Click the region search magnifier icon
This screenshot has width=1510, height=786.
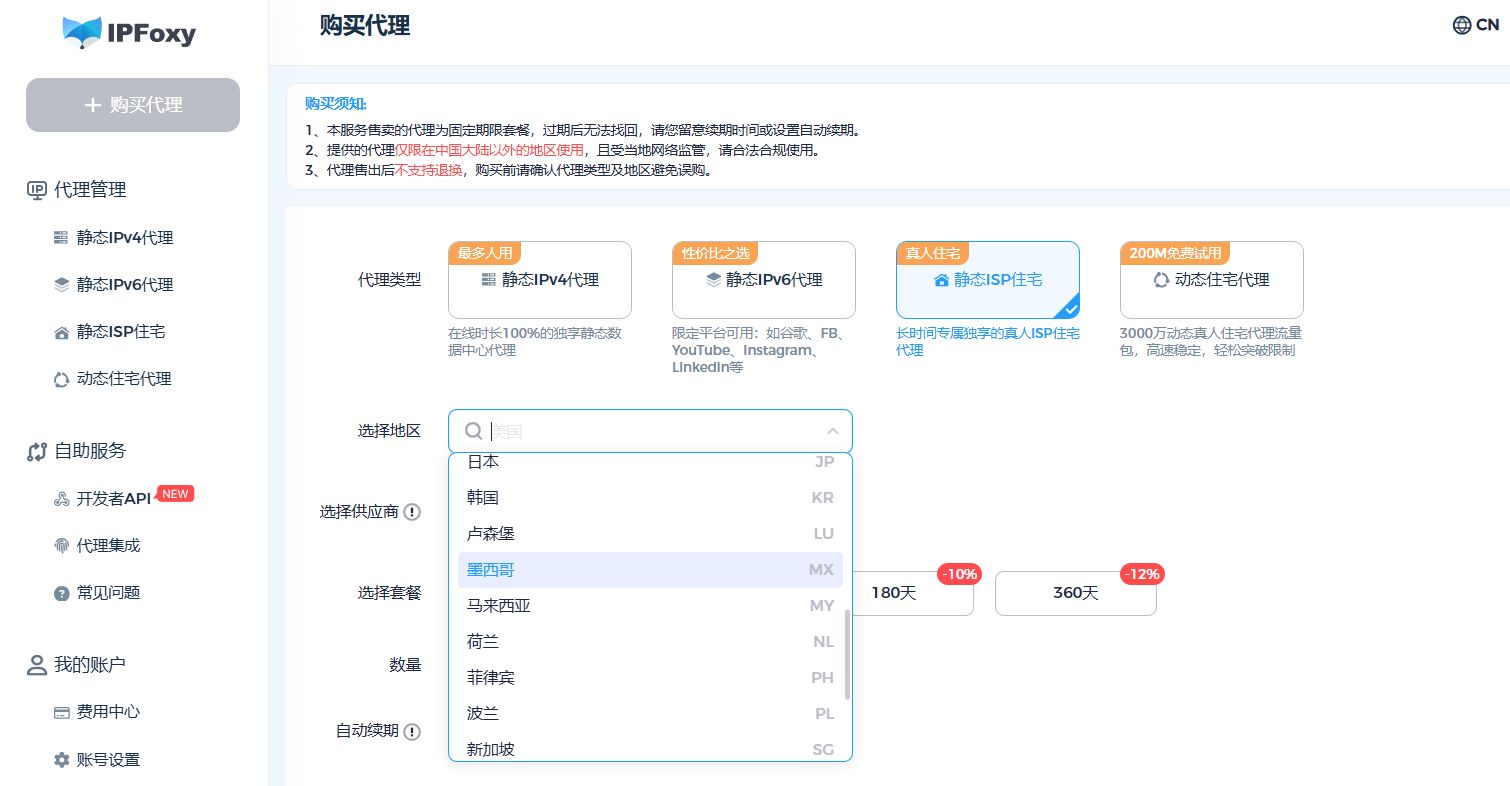(473, 431)
